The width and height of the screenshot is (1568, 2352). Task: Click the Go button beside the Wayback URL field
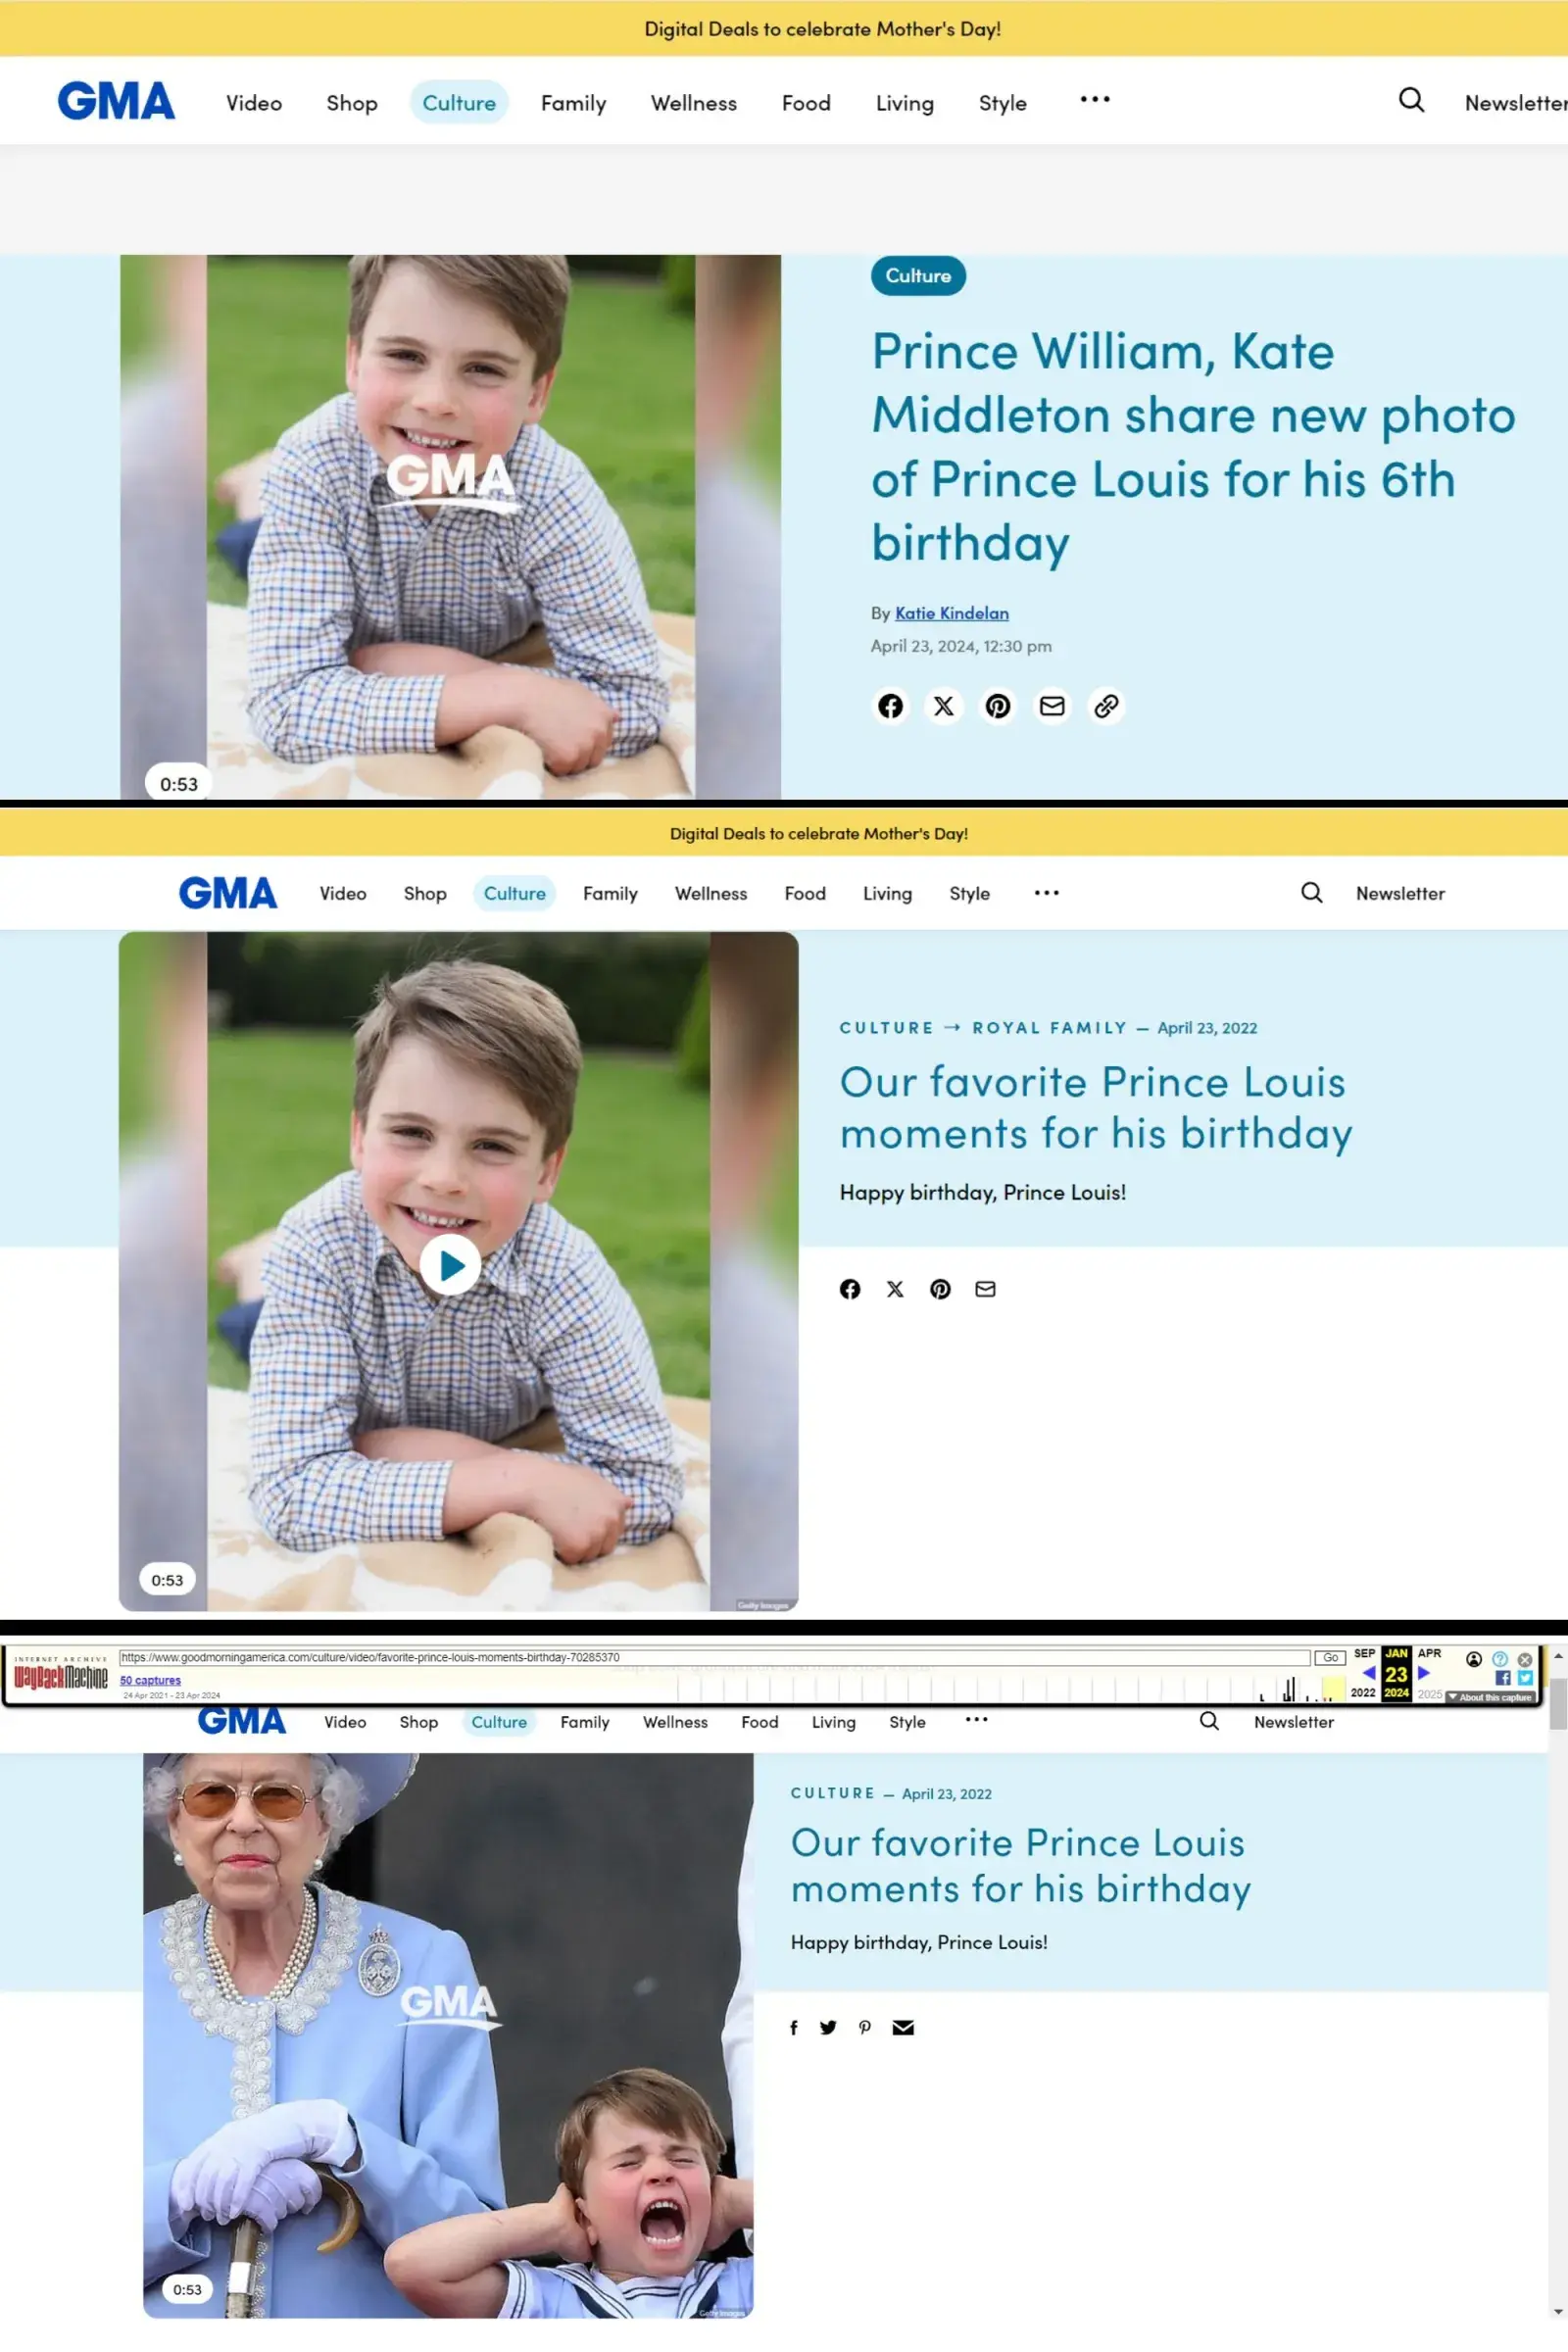click(1330, 1657)
